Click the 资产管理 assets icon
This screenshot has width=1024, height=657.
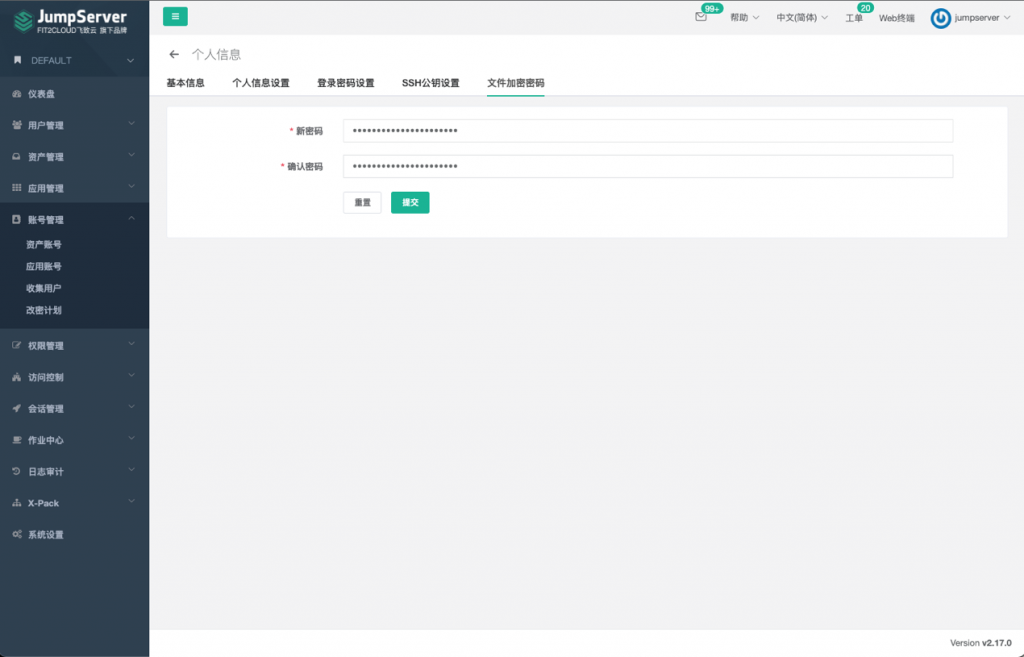pyautogui.click(x=16, y=157)
